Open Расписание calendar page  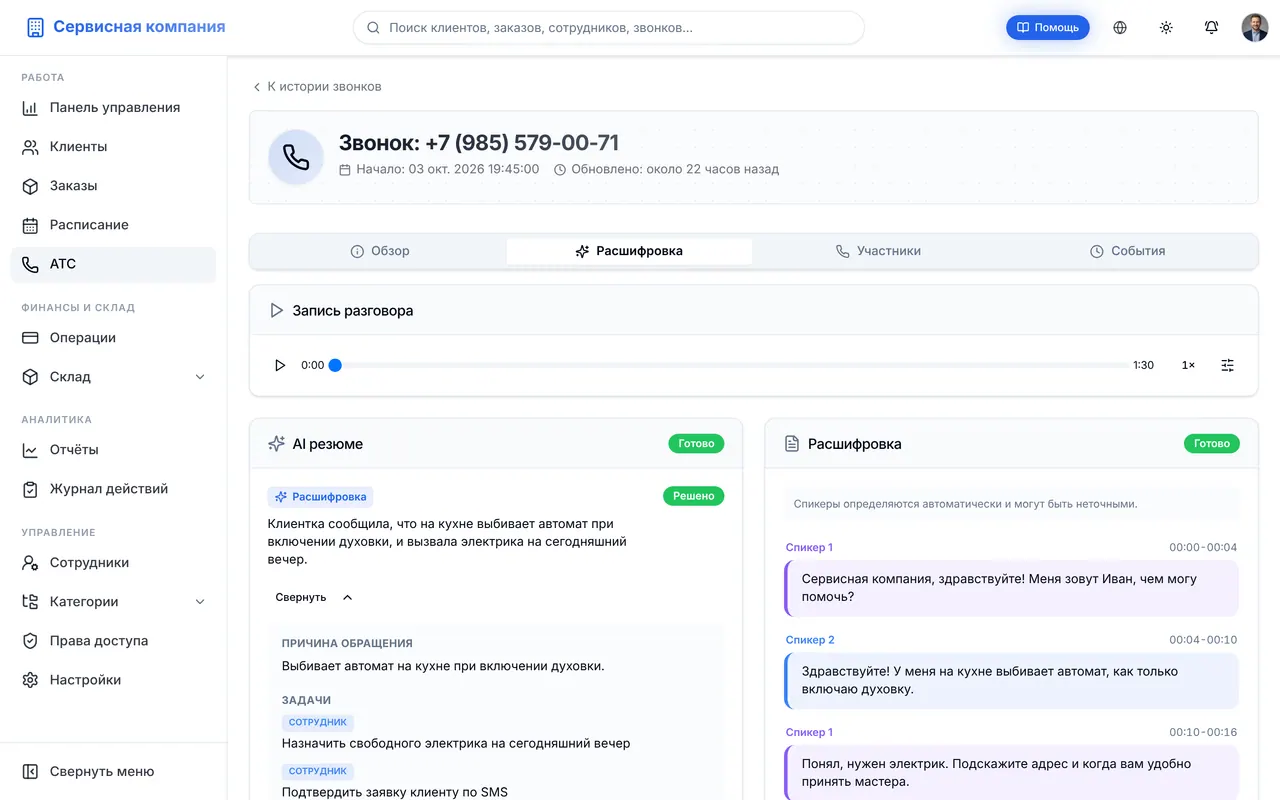[113, 225]
